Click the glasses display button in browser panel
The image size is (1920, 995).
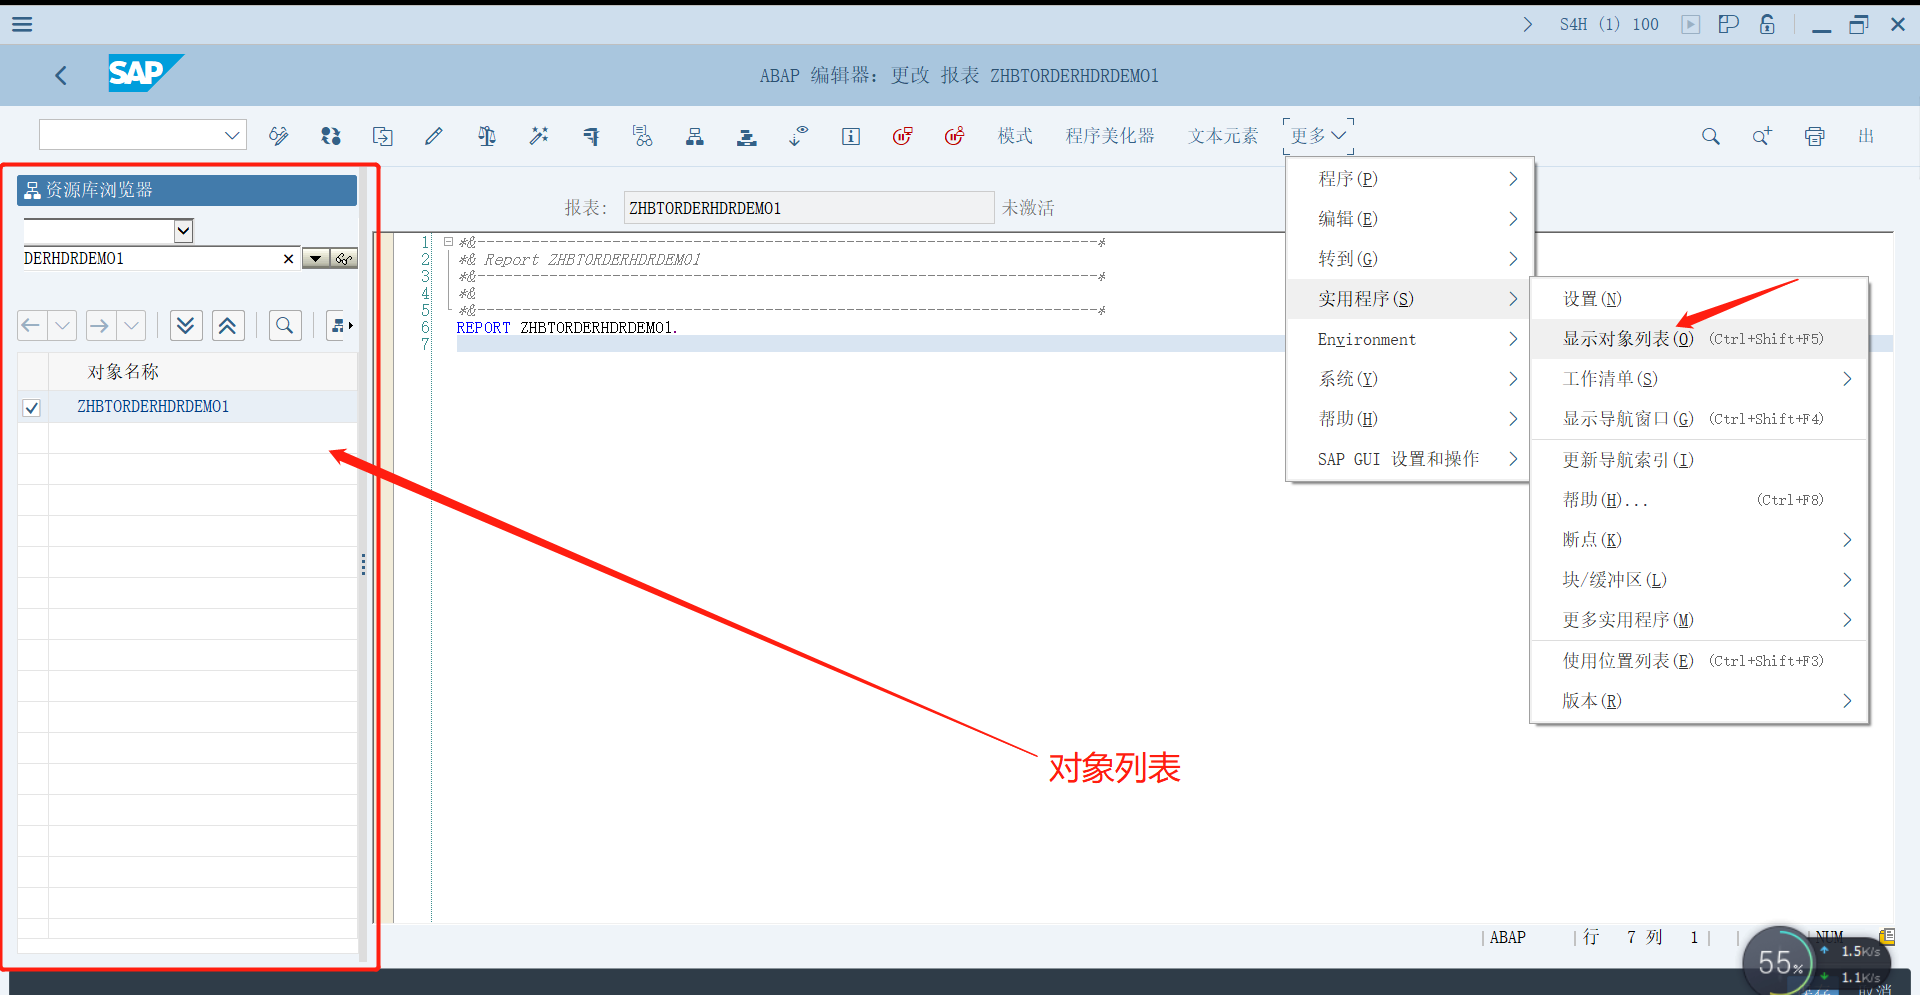coord(344,259)
